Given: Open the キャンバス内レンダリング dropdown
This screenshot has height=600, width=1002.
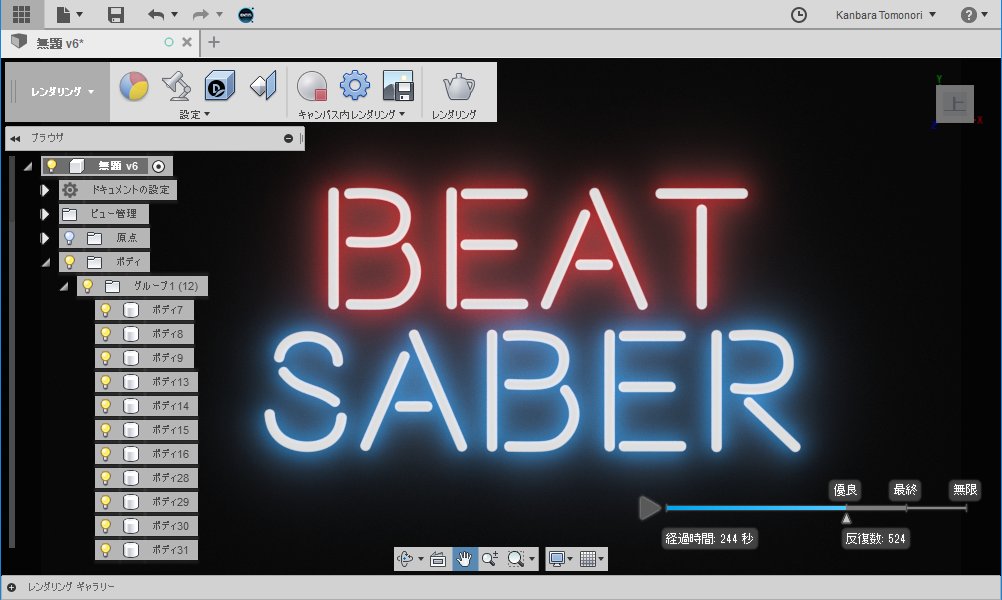Looking at the screenshot, I should [x=351, y=114].
